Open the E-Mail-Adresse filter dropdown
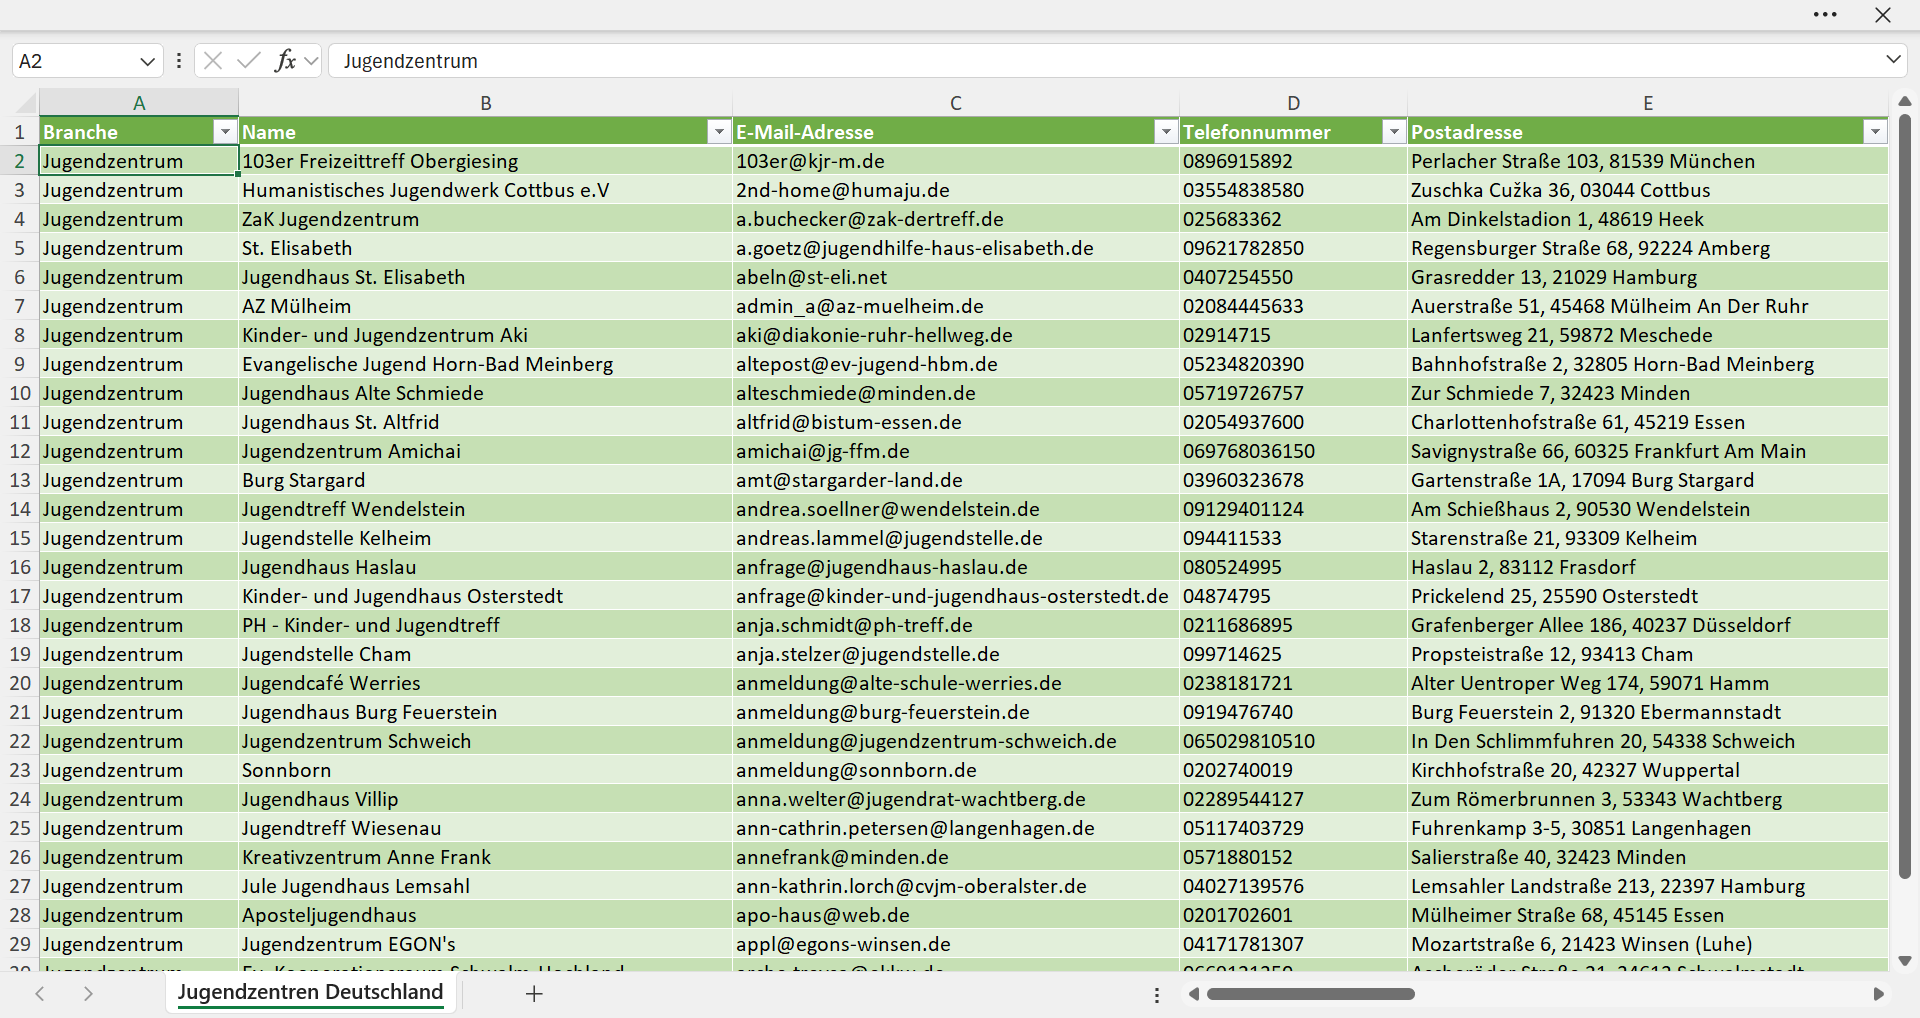 coord(1166,132)
